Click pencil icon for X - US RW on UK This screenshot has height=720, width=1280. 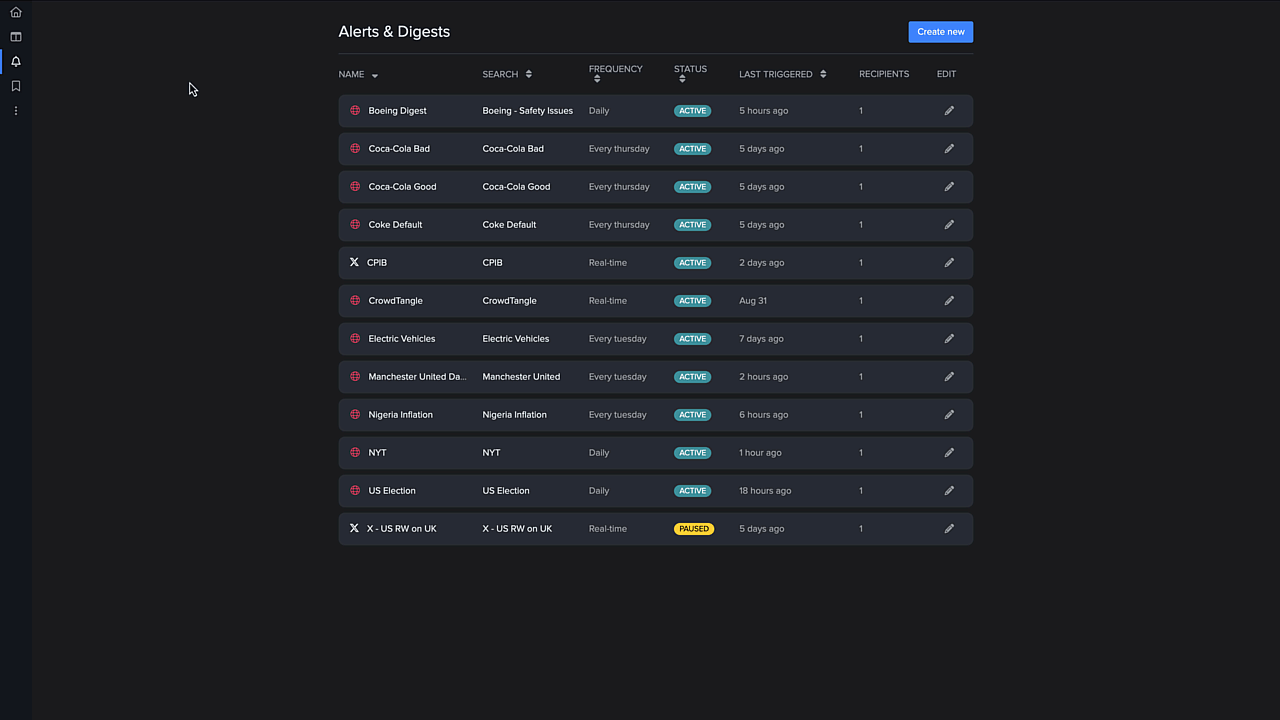(x=949, y=529)
